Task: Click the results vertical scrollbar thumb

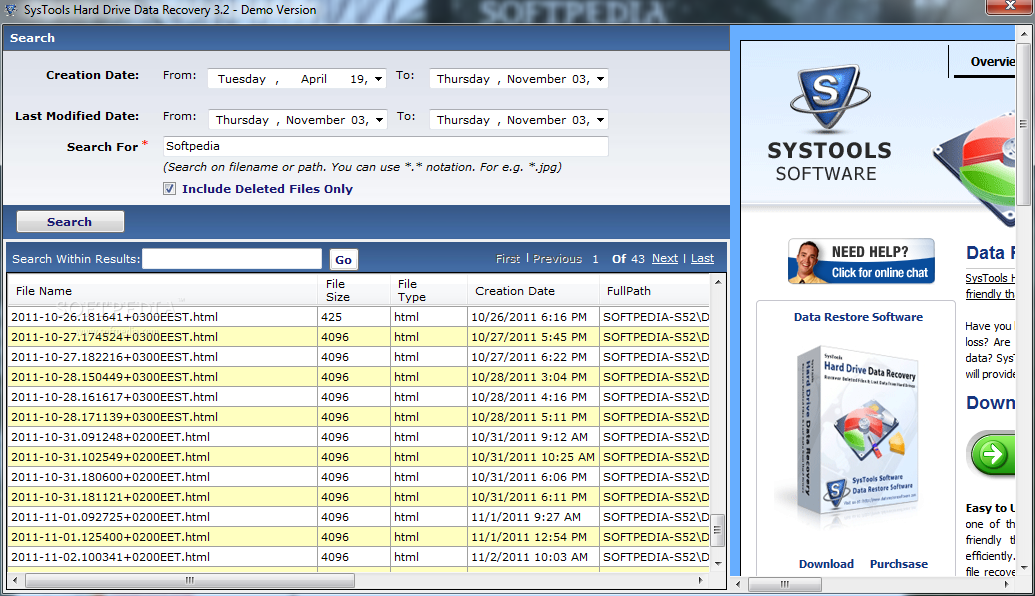Action: (x=718, y=530)
